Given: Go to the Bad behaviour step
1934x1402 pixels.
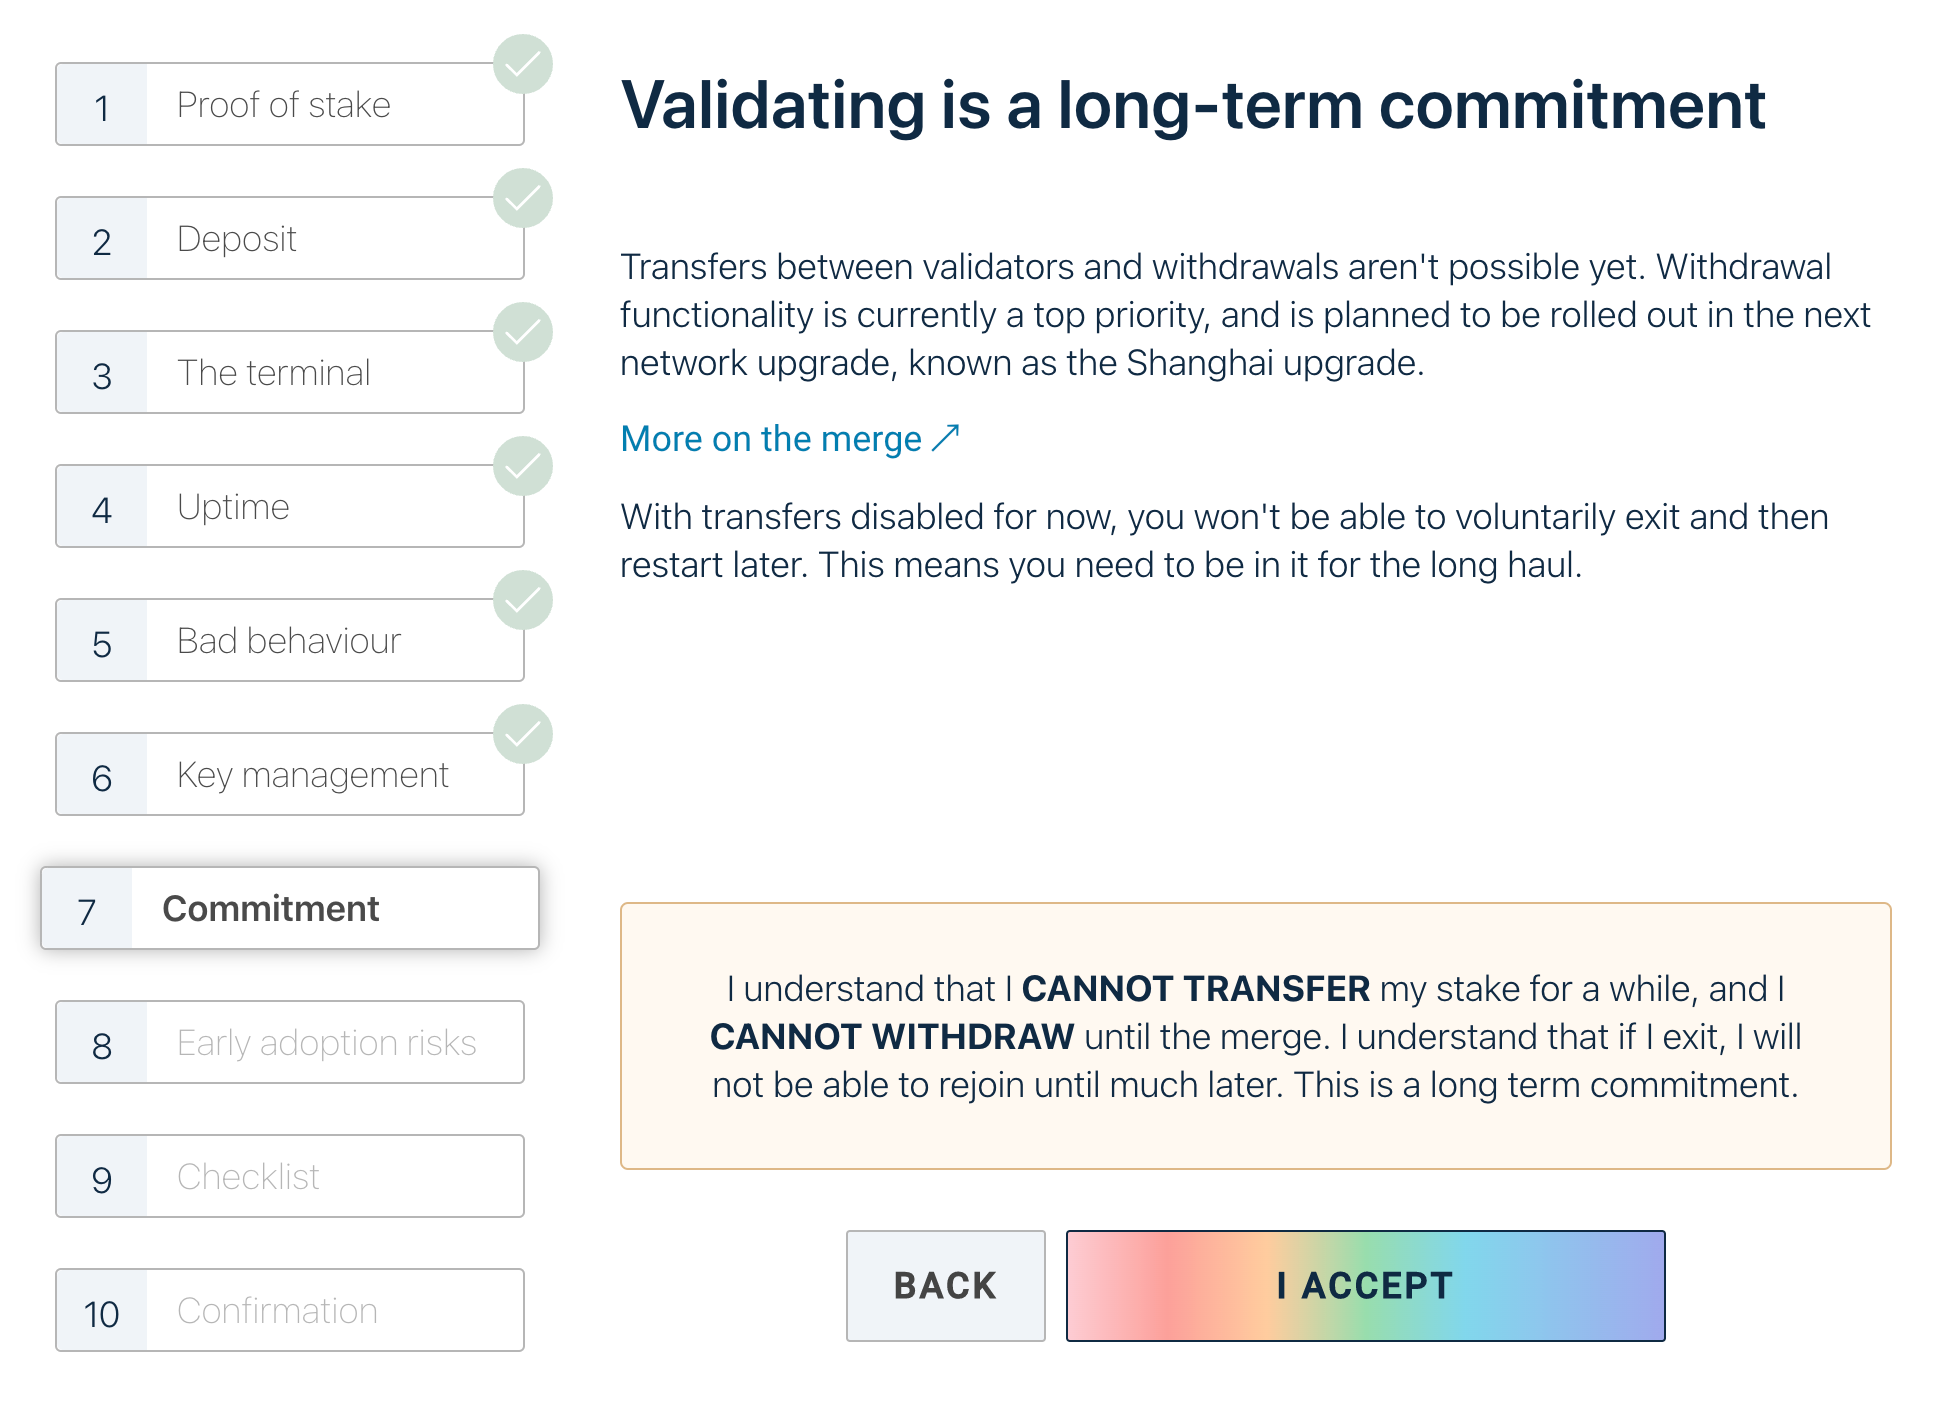Looking at the screenshot, I should point(289,641).
